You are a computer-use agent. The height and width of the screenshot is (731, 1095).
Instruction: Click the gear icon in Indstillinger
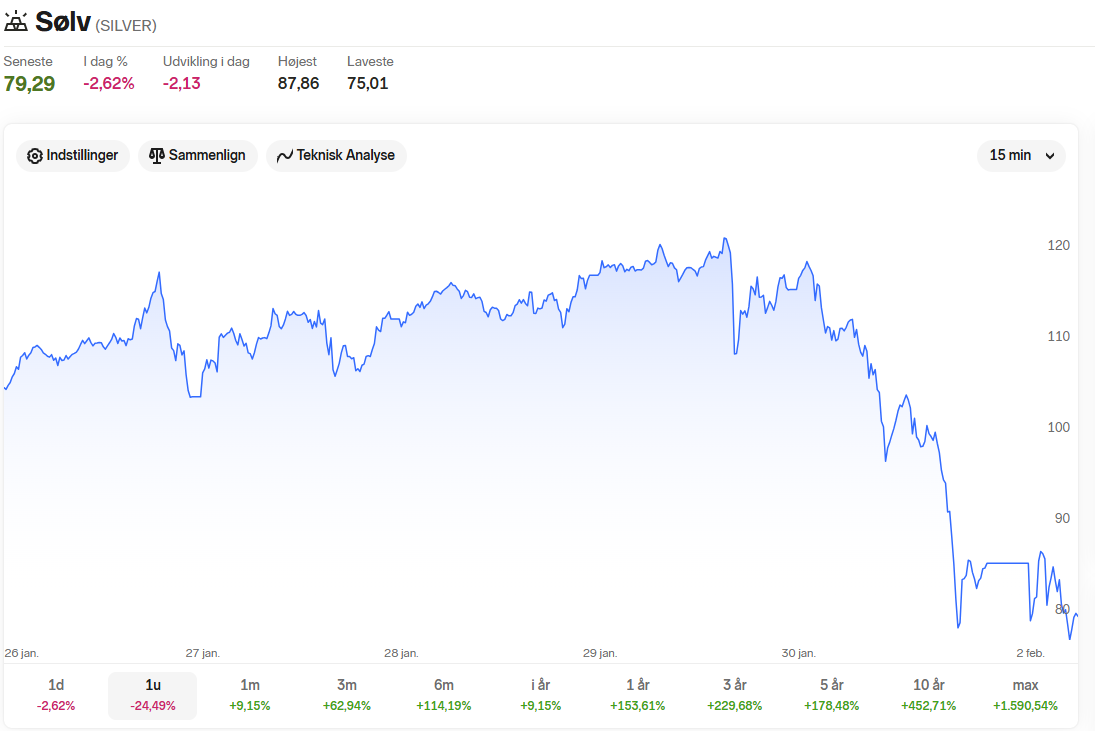(x=35, y=156)
